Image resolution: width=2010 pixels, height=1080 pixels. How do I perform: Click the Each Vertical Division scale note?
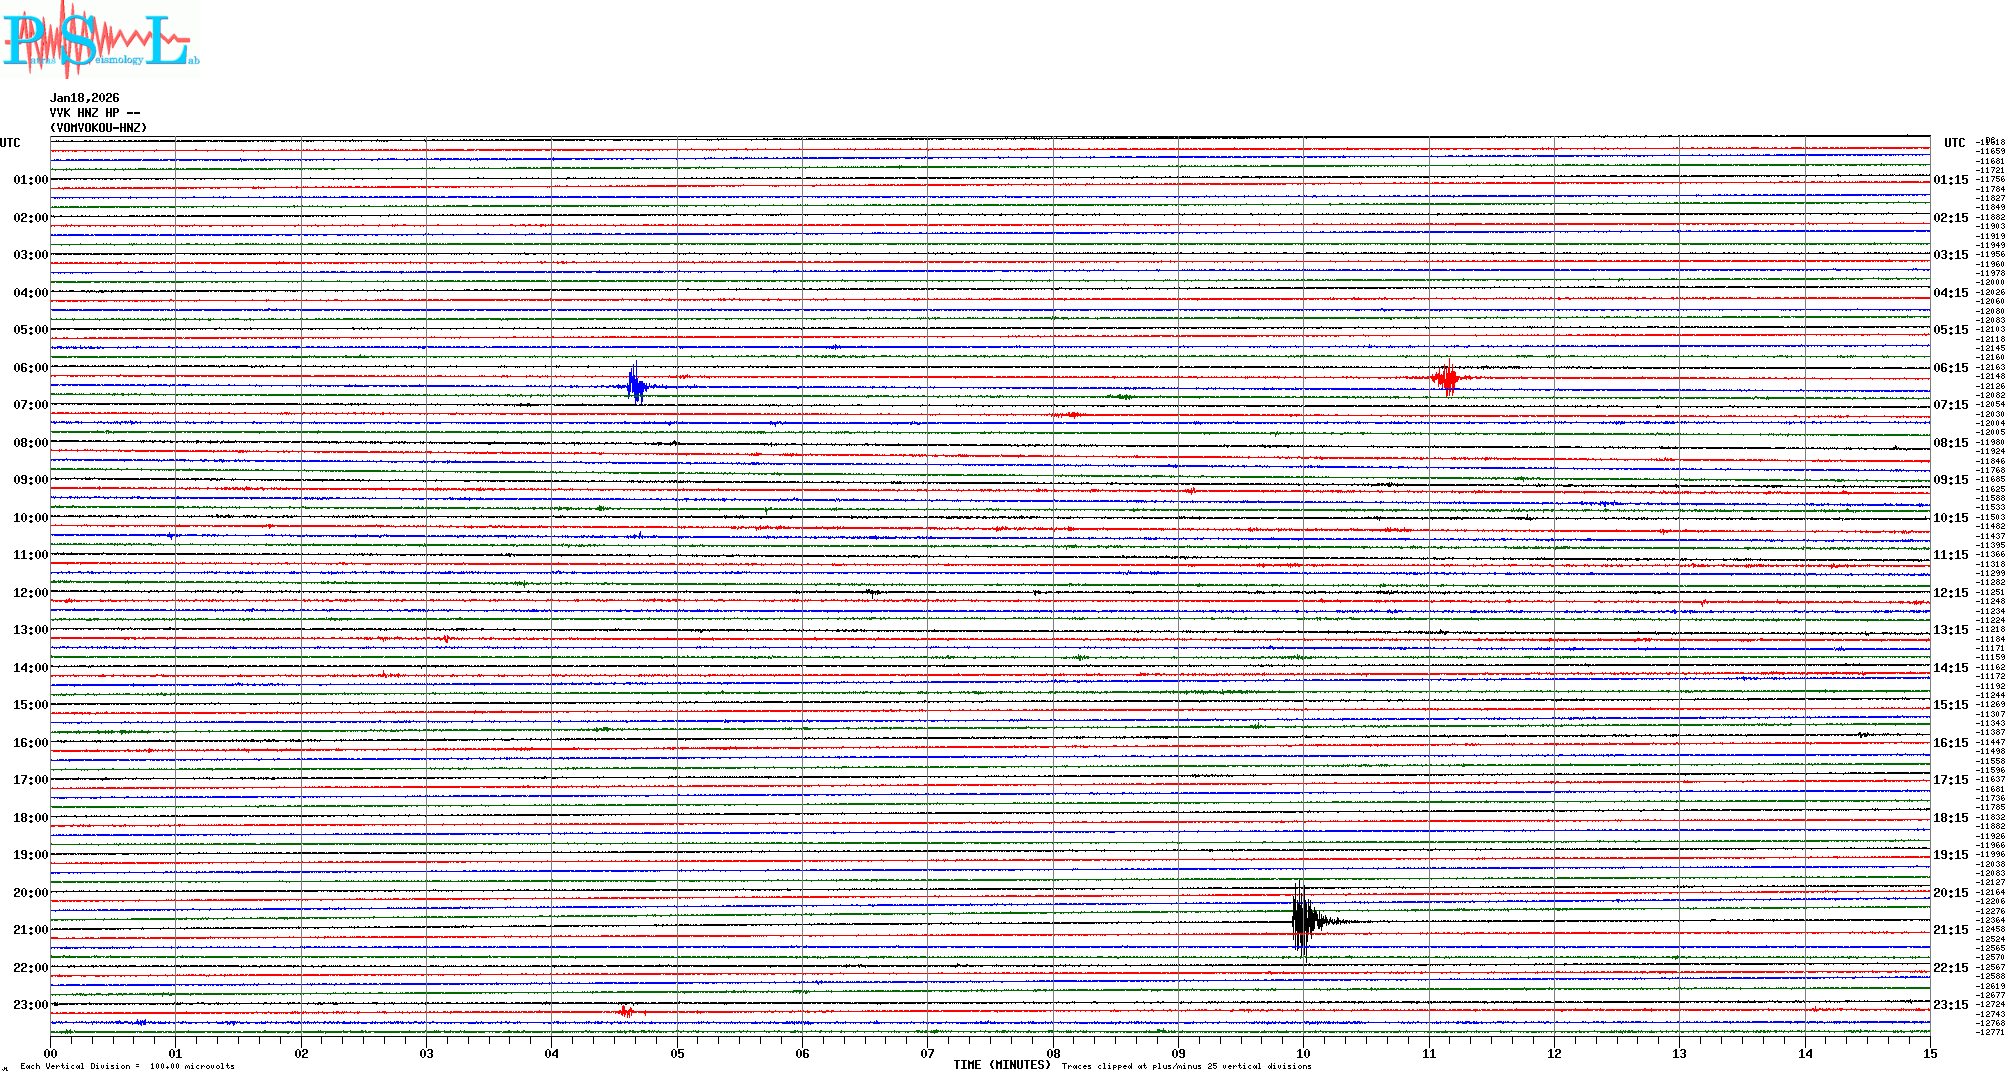(127, 1066)
